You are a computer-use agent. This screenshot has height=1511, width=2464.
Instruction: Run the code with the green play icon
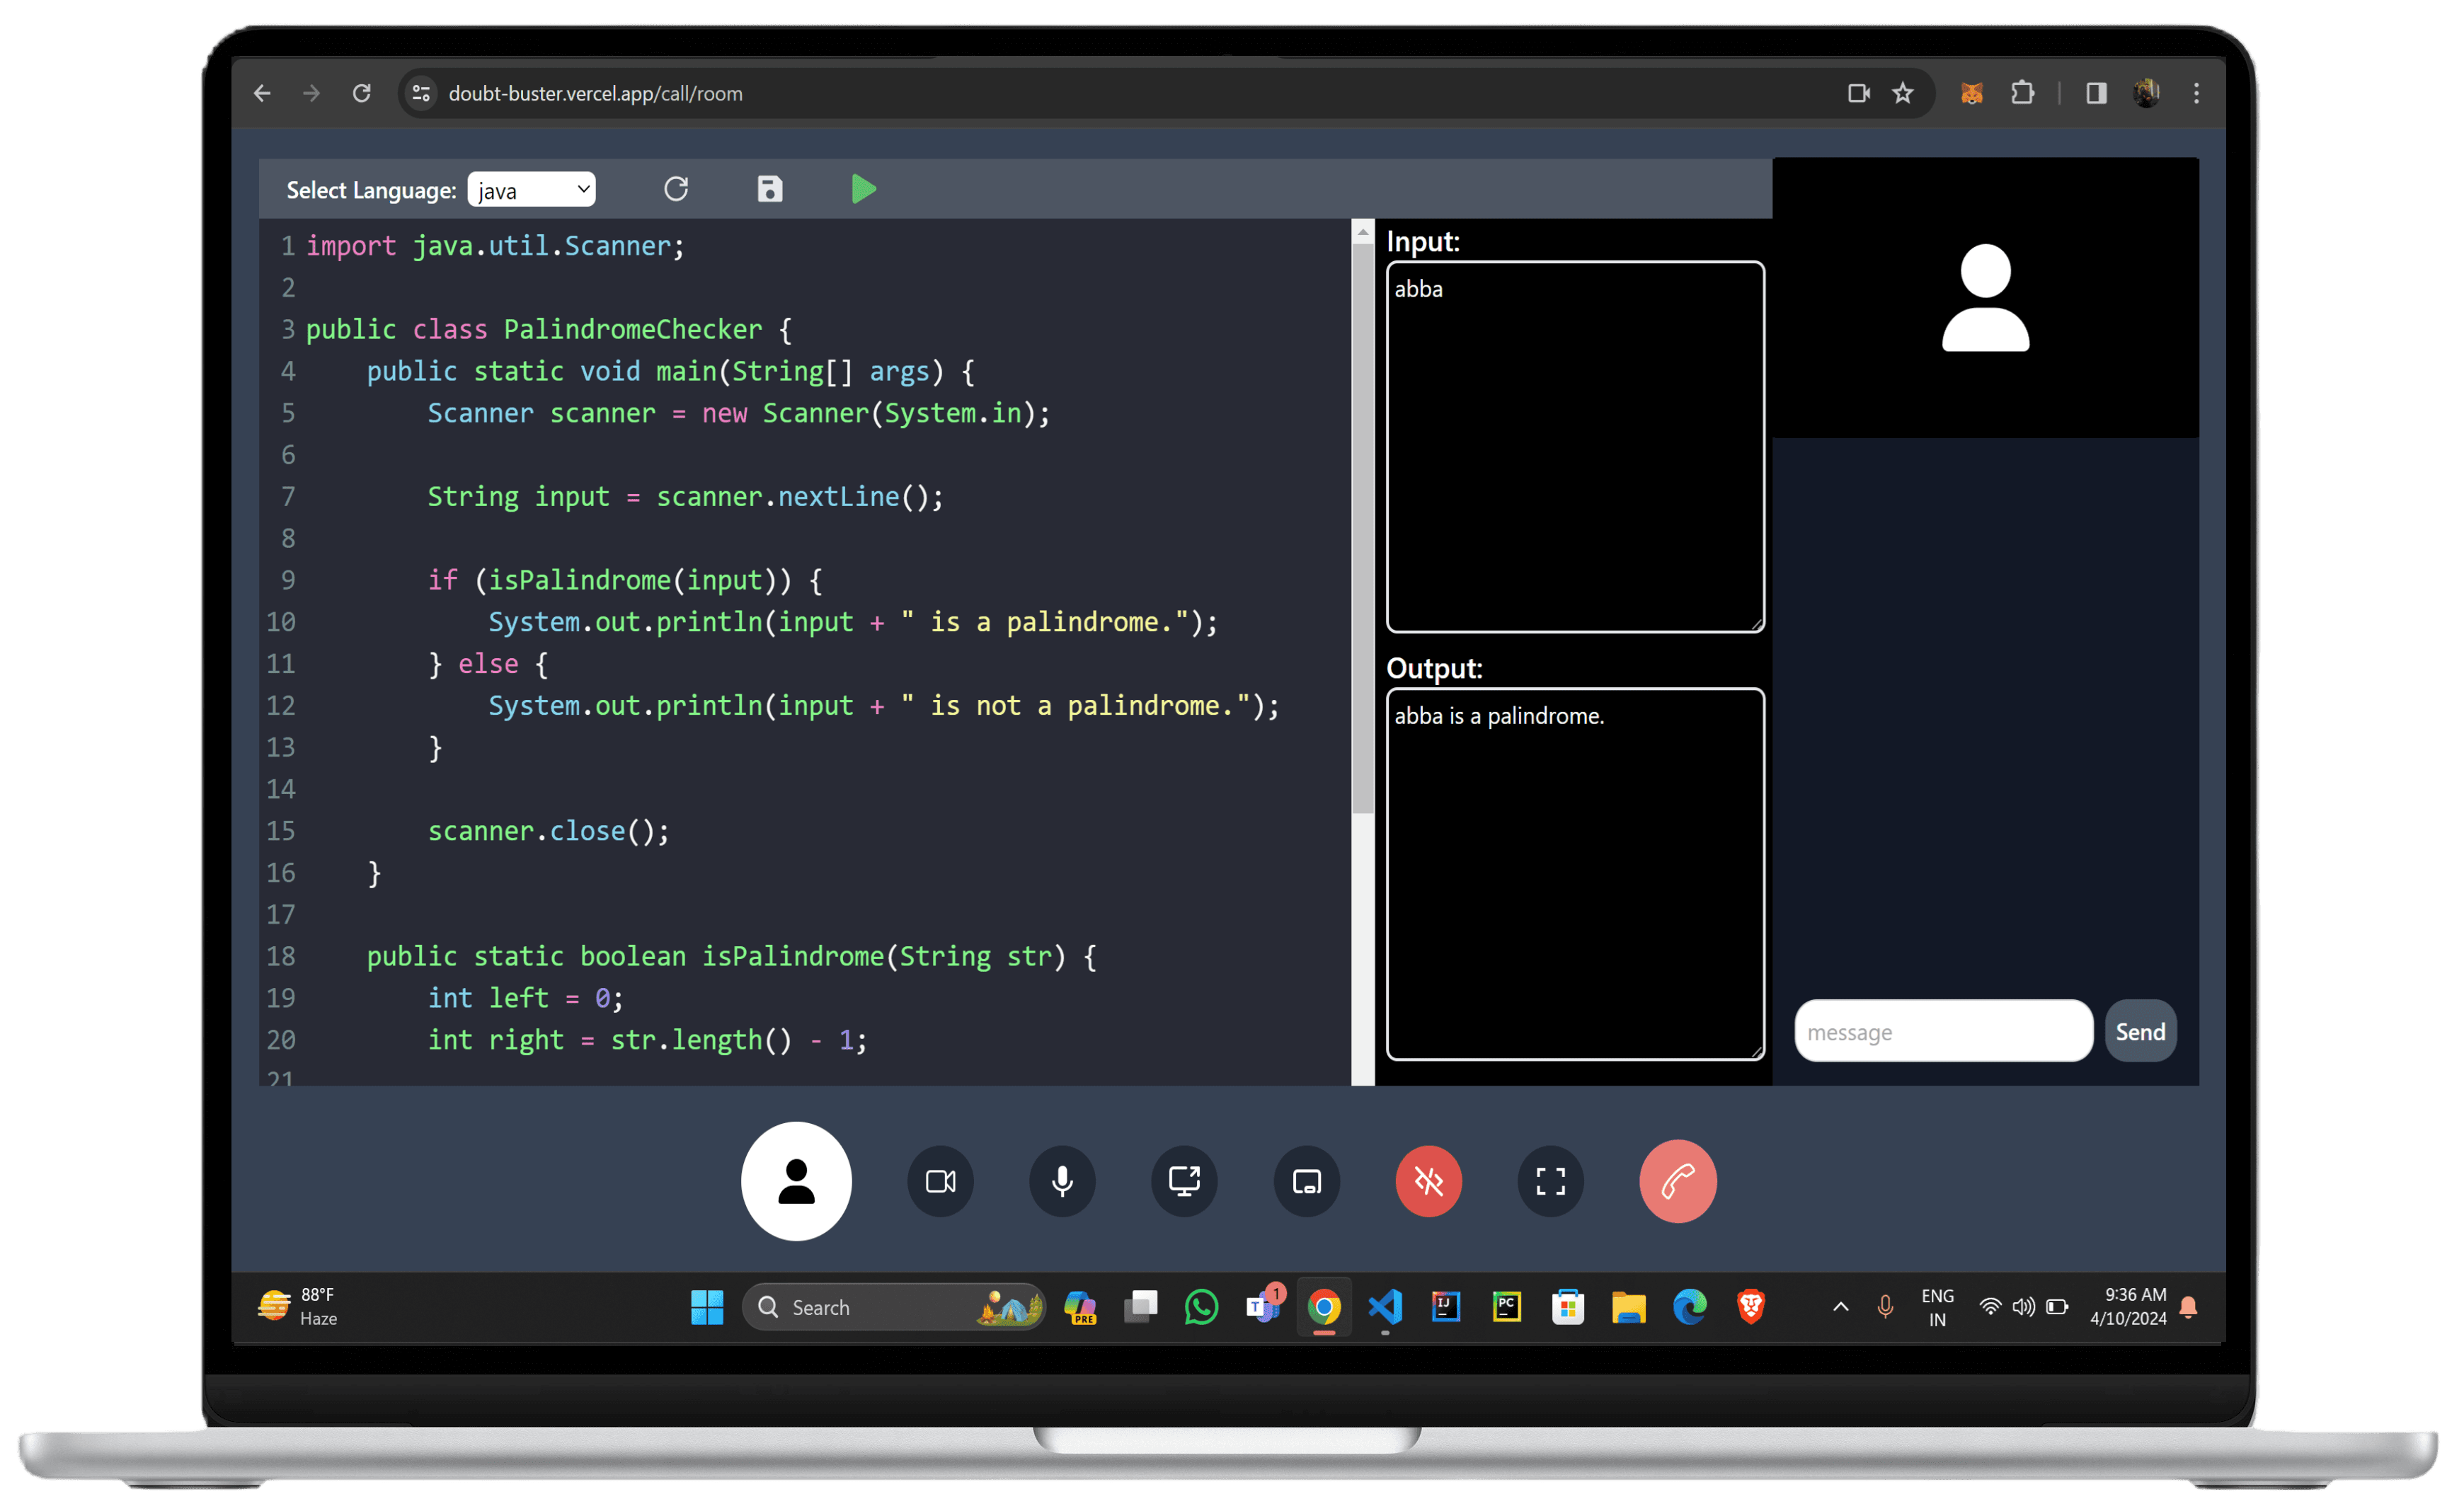[863, 189]
